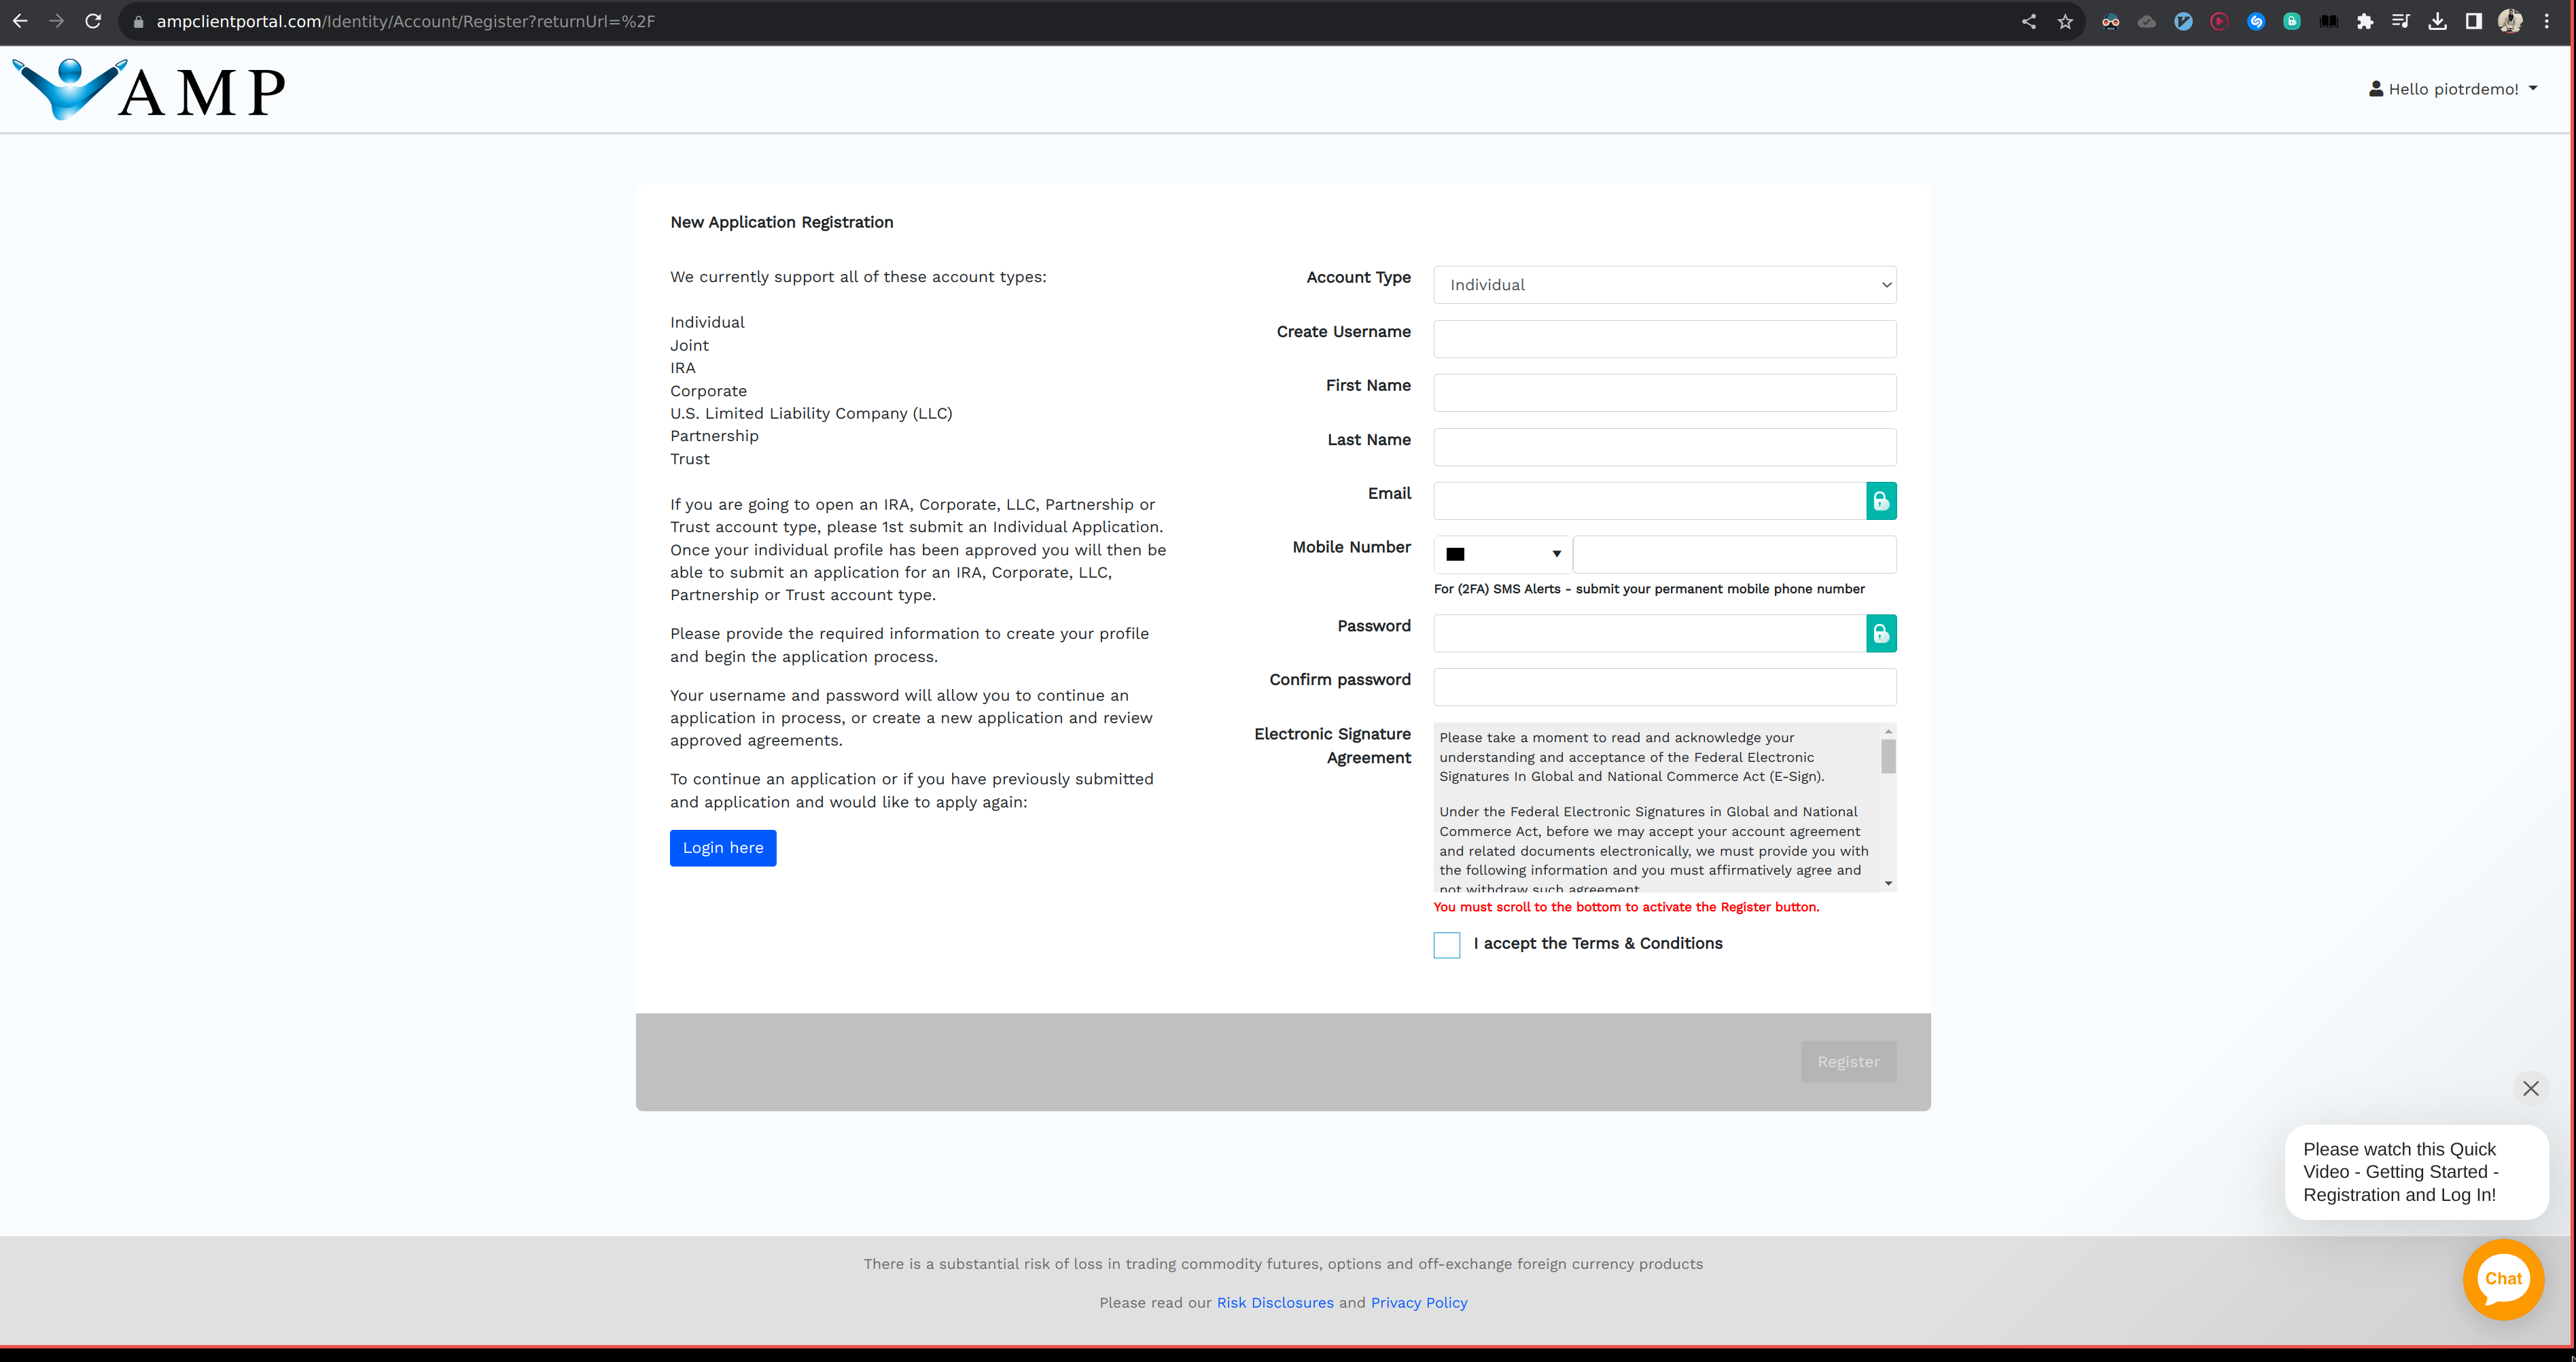Open the Extensions puzzle piece menu
This screenshot has width=2576, height=1362.
click(2364, 22)
